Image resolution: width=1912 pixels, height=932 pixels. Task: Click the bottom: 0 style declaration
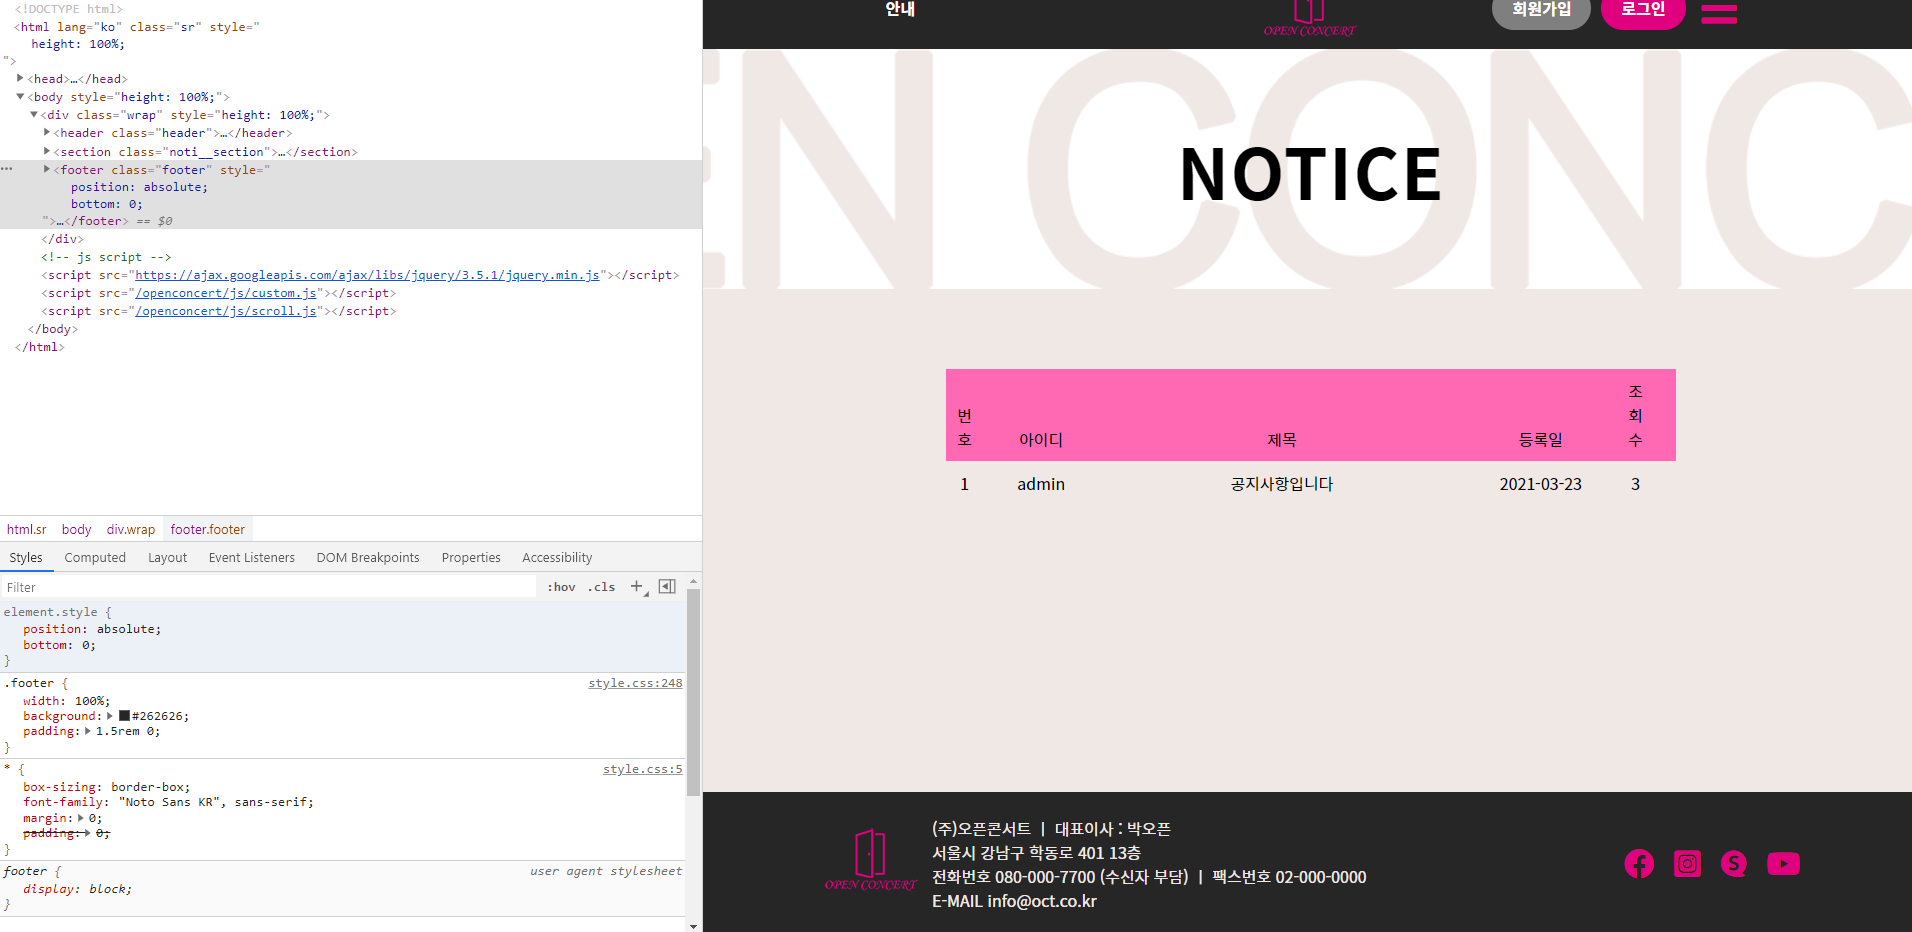pos(60,645)
